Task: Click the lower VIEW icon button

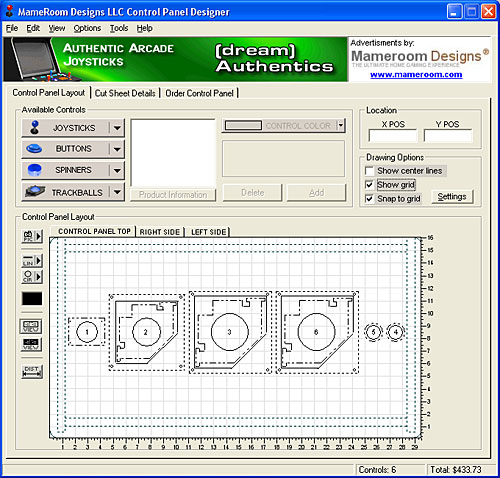Action: point(31,344)
